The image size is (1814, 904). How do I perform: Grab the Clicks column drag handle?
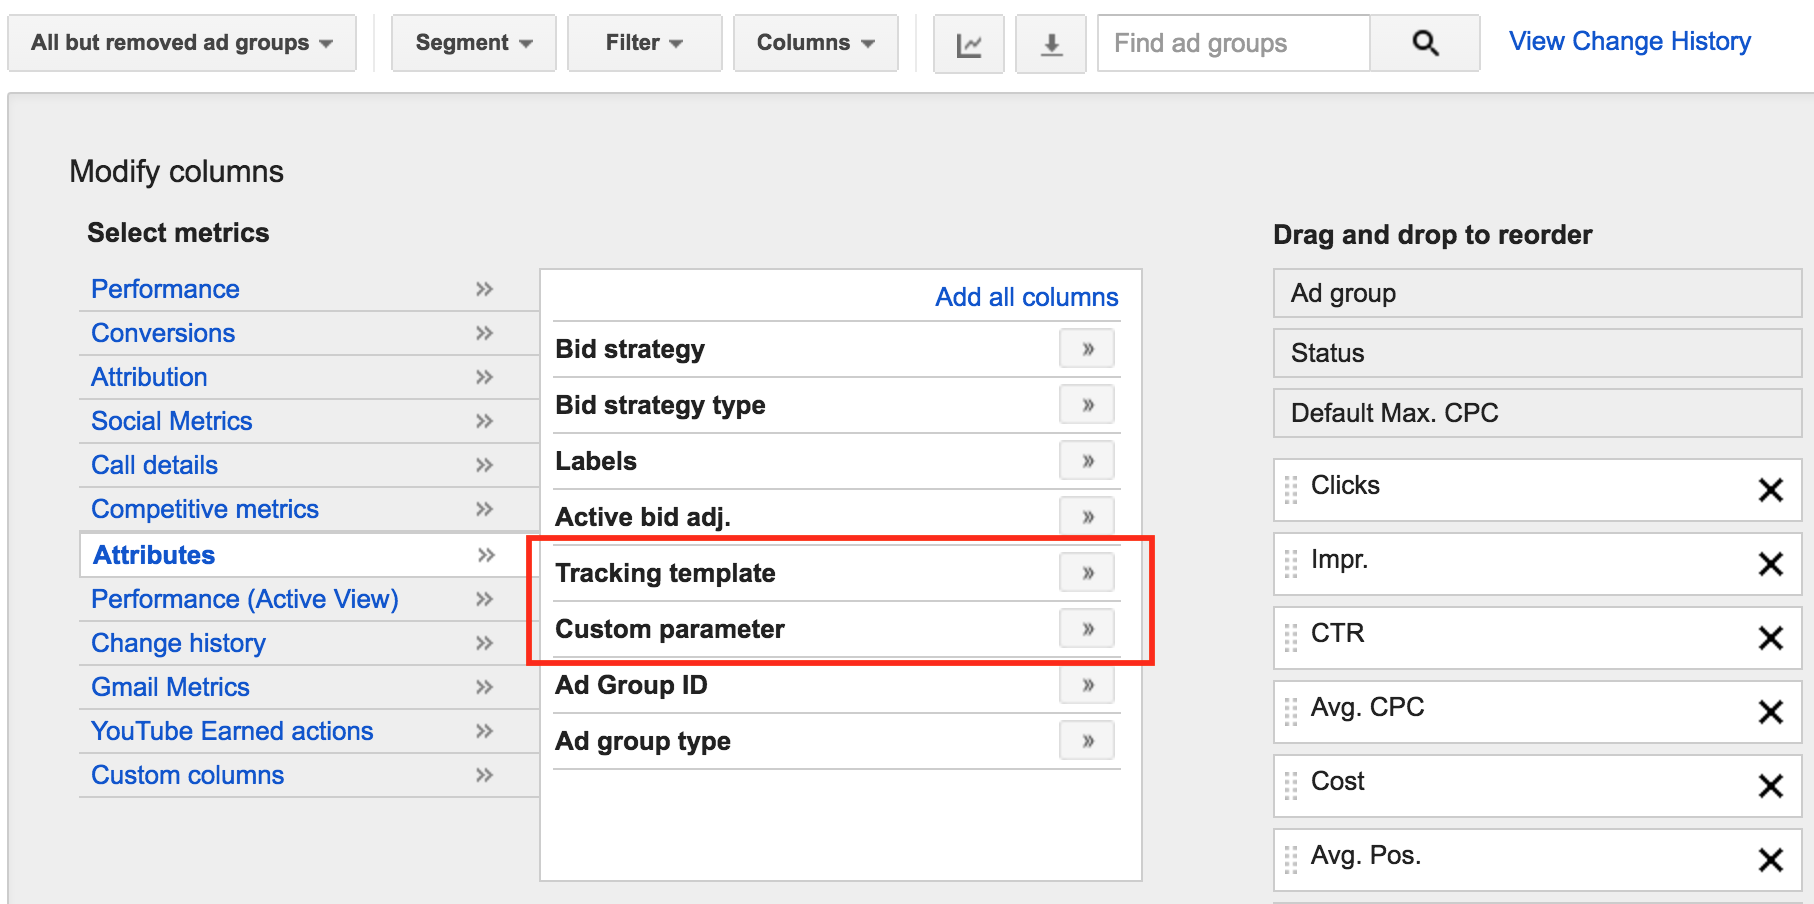click(x=1291, y=489)
